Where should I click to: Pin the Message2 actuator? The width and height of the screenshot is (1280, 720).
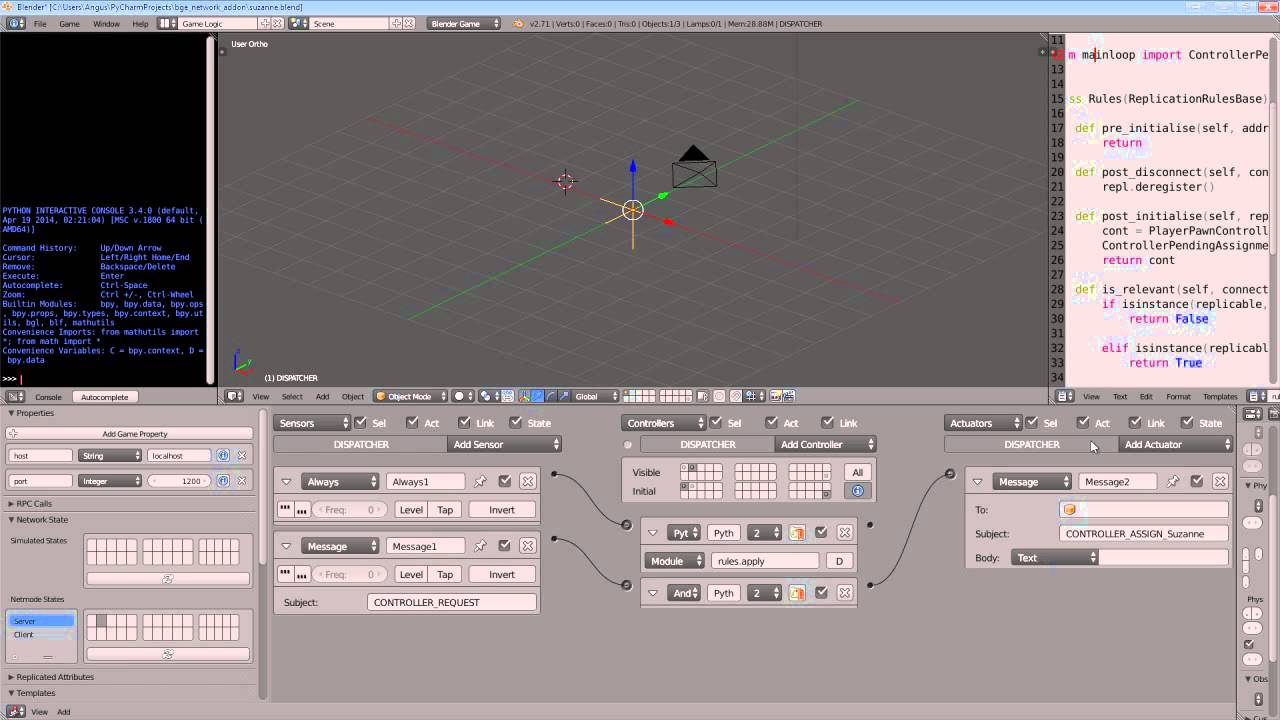1172,482
